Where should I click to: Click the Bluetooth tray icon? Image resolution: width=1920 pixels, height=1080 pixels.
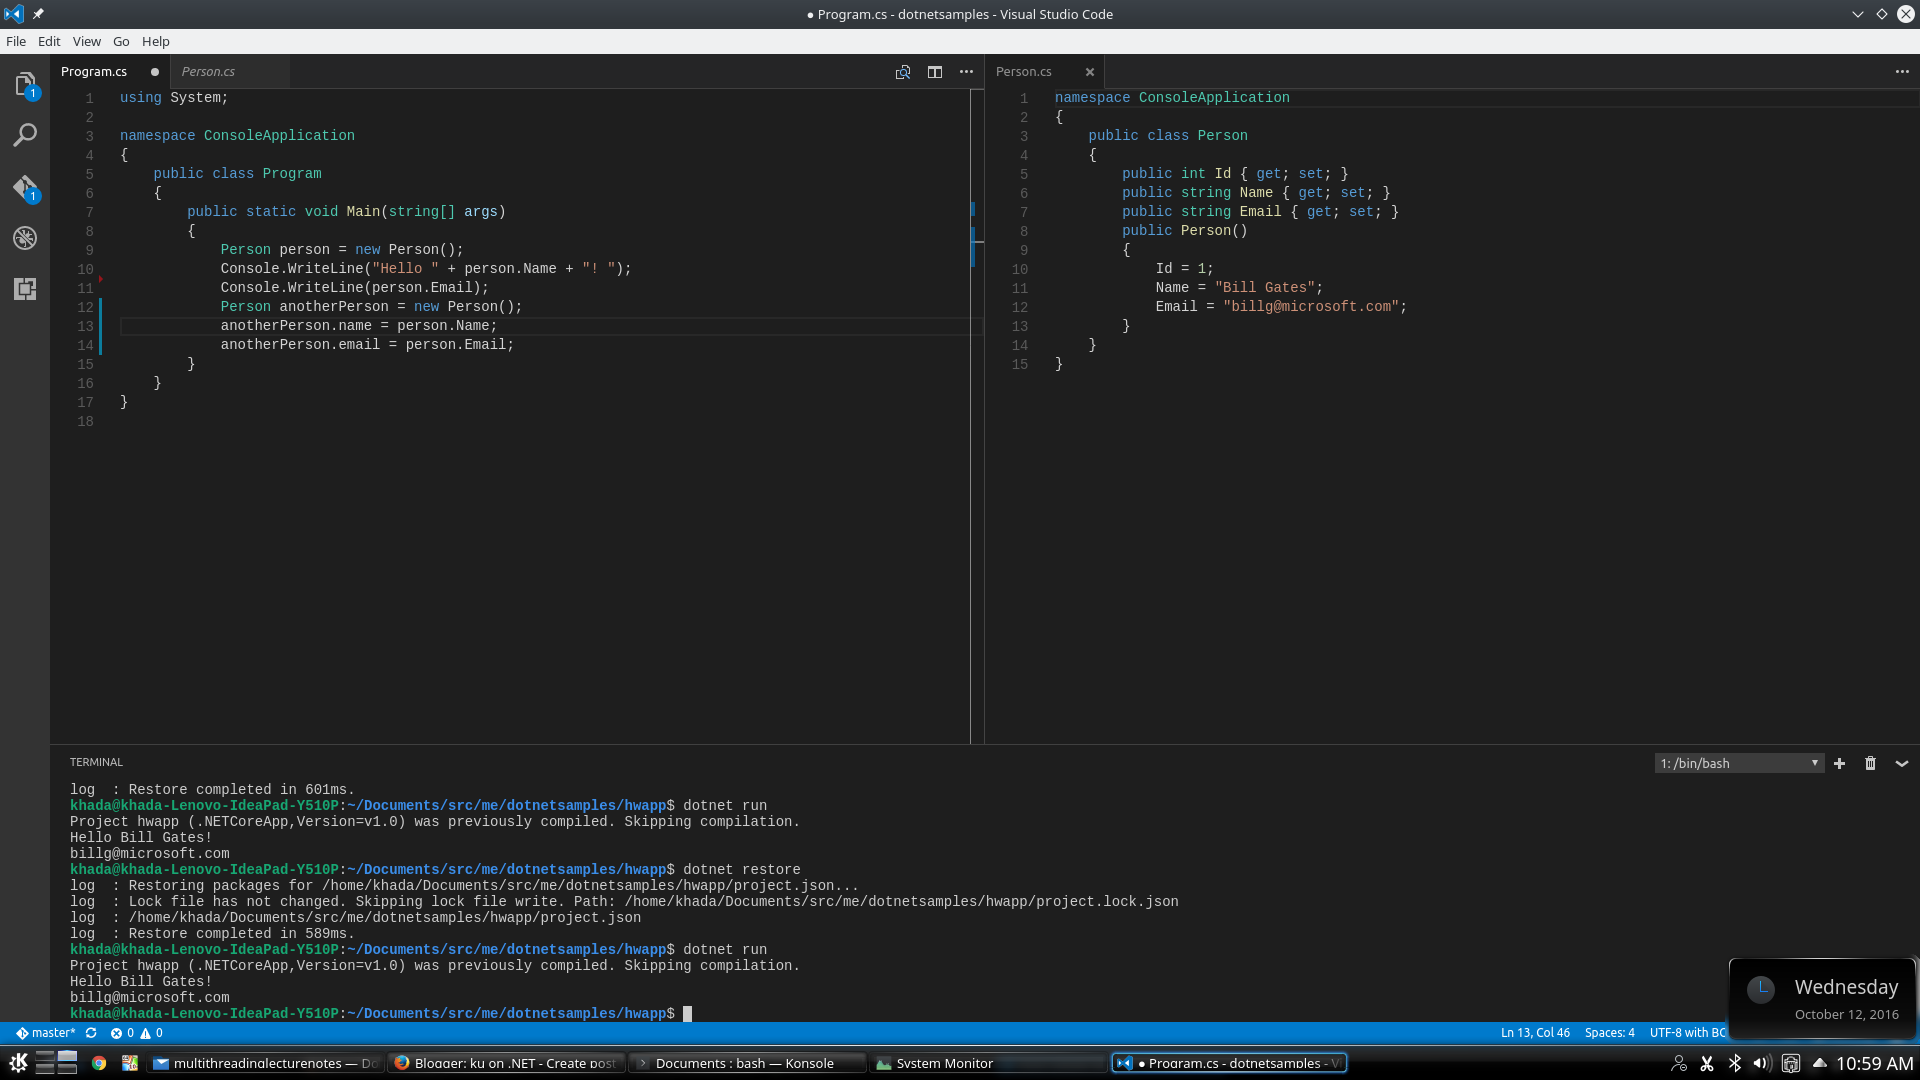point(1736,1064)
